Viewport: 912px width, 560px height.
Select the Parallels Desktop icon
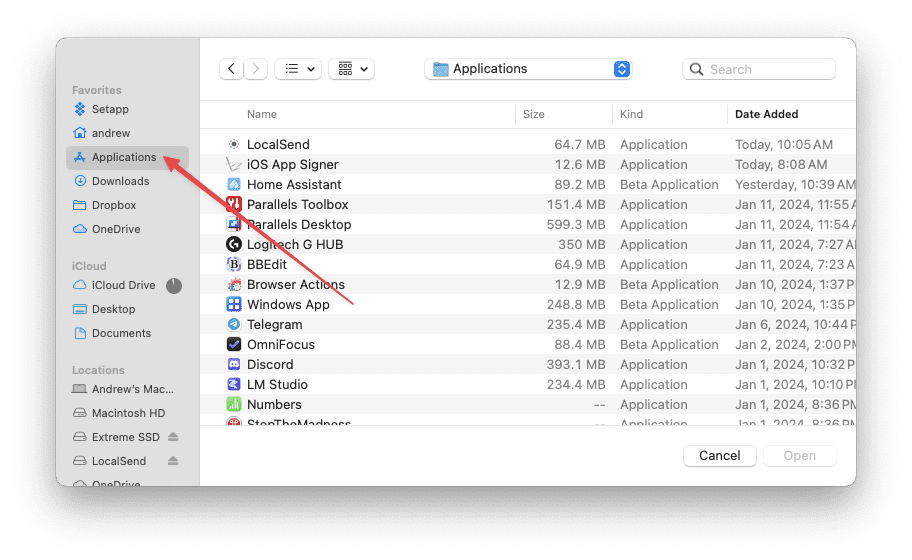click(234, 224)
